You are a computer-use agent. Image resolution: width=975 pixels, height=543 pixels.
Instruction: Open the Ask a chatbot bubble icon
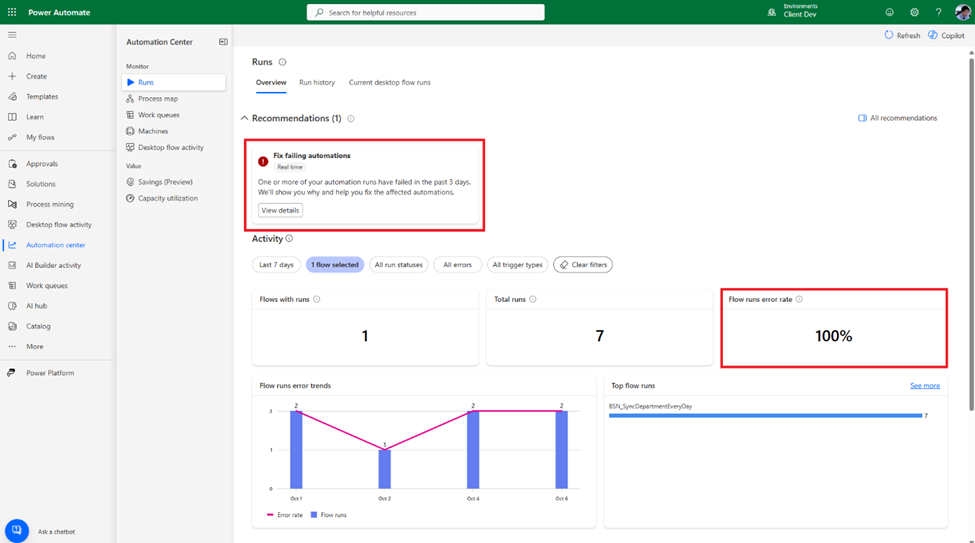click(17, 531)
